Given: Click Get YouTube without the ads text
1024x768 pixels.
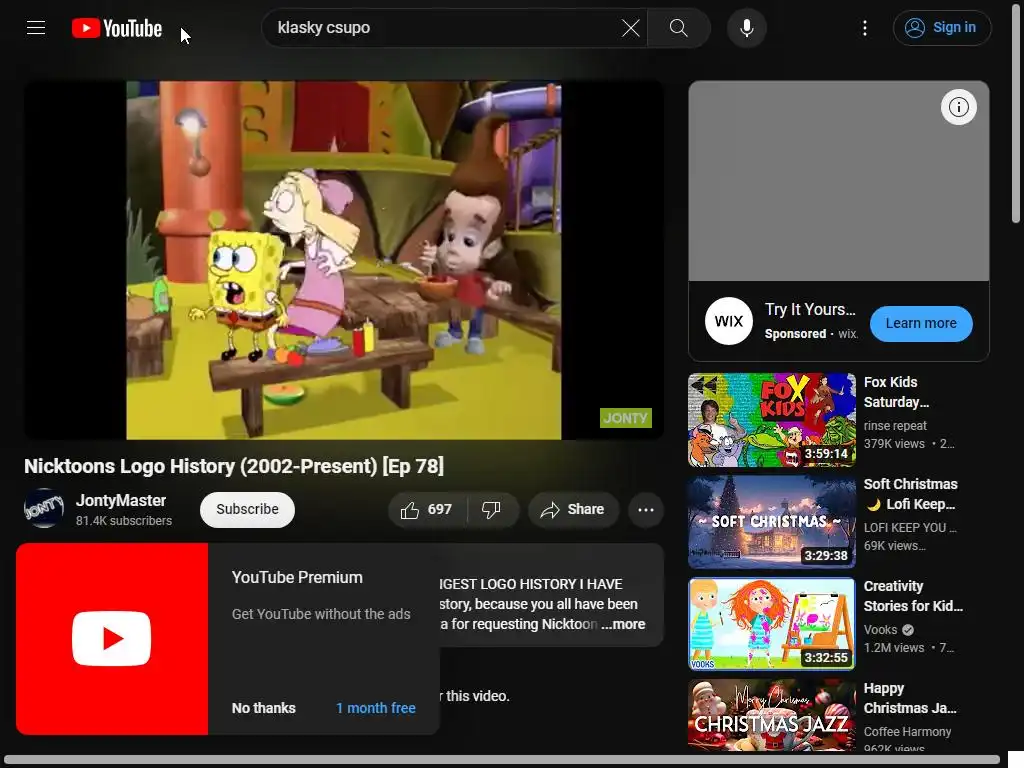Looking at the screenshot, I should click(x=321, y=614).
